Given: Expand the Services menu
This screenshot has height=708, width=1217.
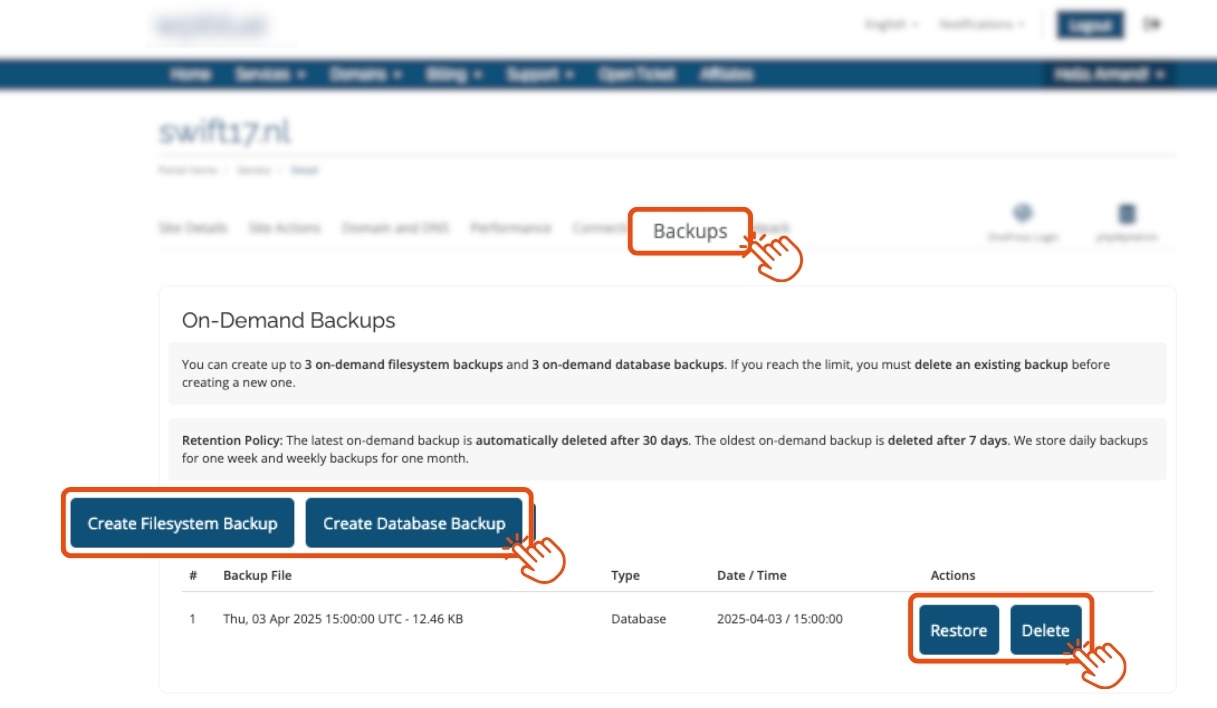Looking at the screenshot, I should click(x=270, y=75).
